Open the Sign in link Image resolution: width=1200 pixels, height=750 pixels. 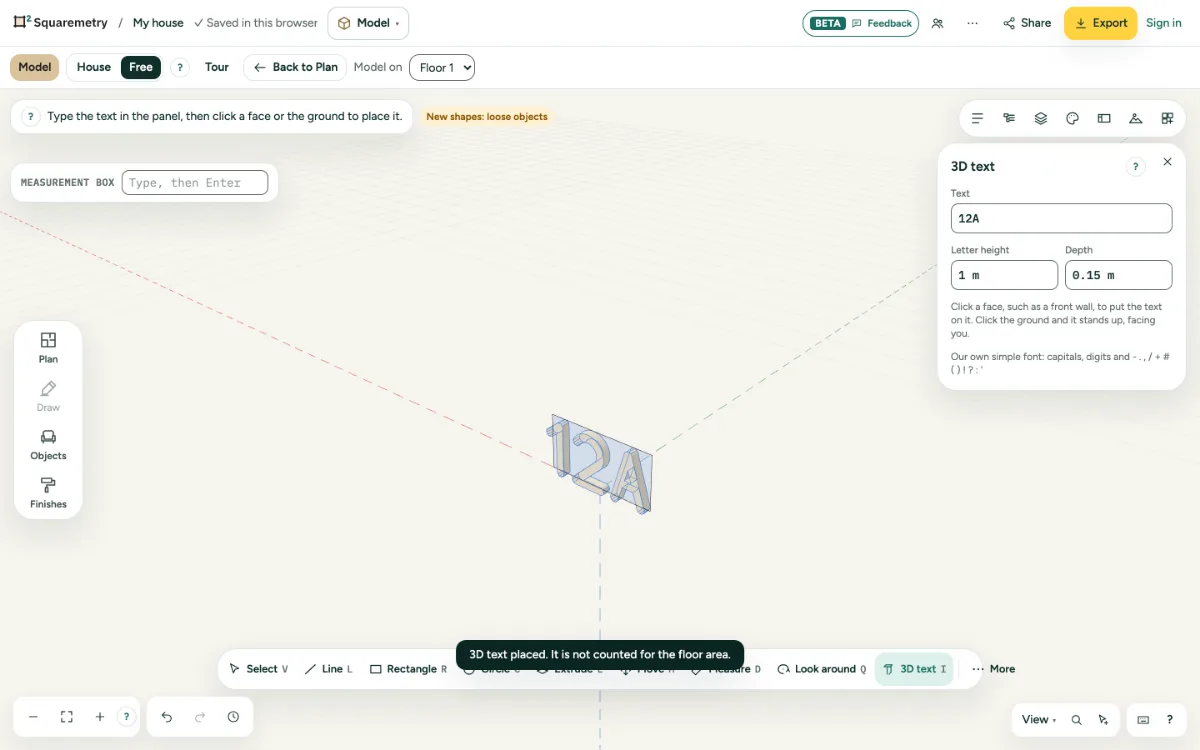(1164, 23)
